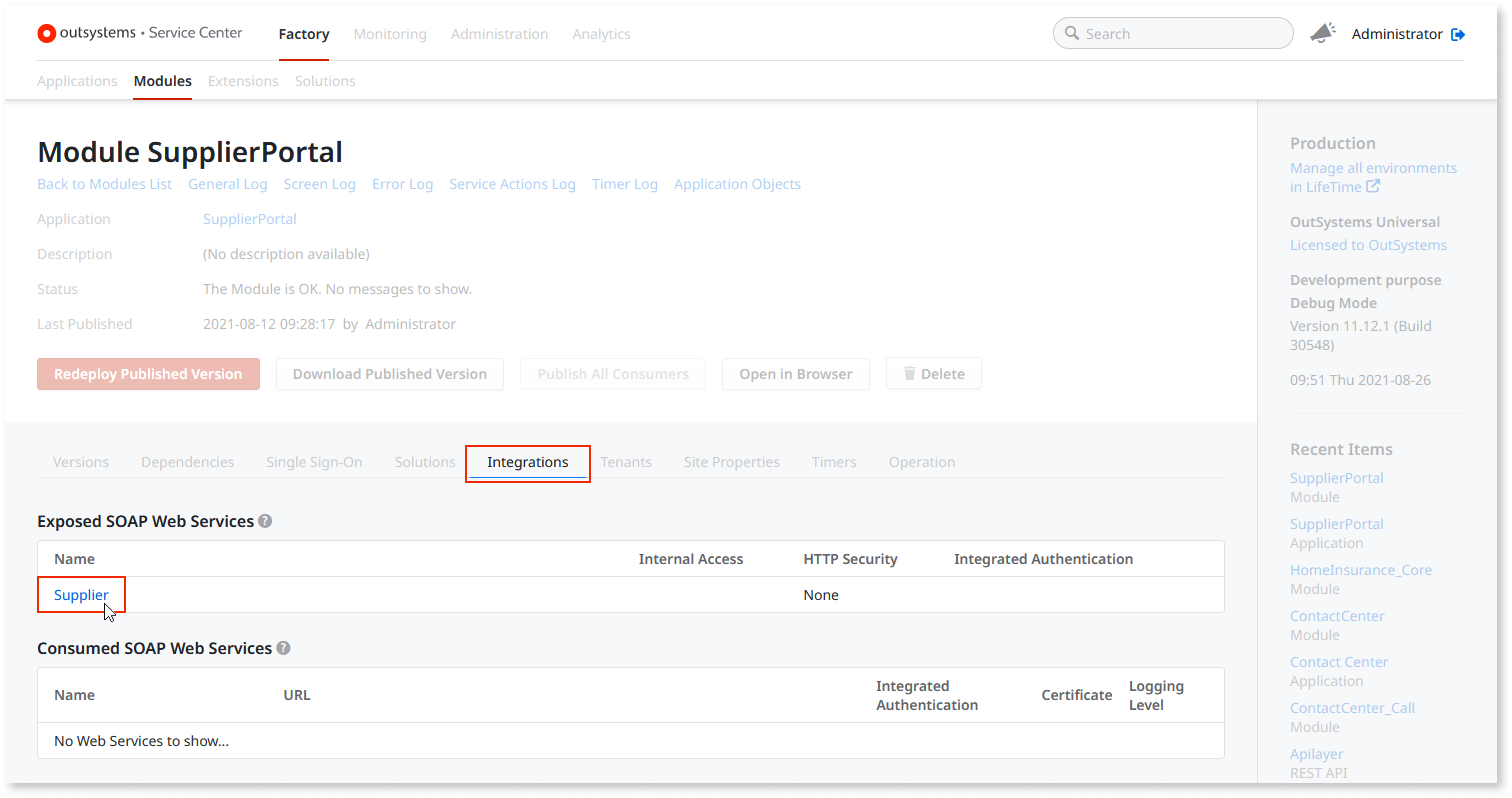Click the OutSystems logo icon
1512x798 pixels.
click(46, 33)
